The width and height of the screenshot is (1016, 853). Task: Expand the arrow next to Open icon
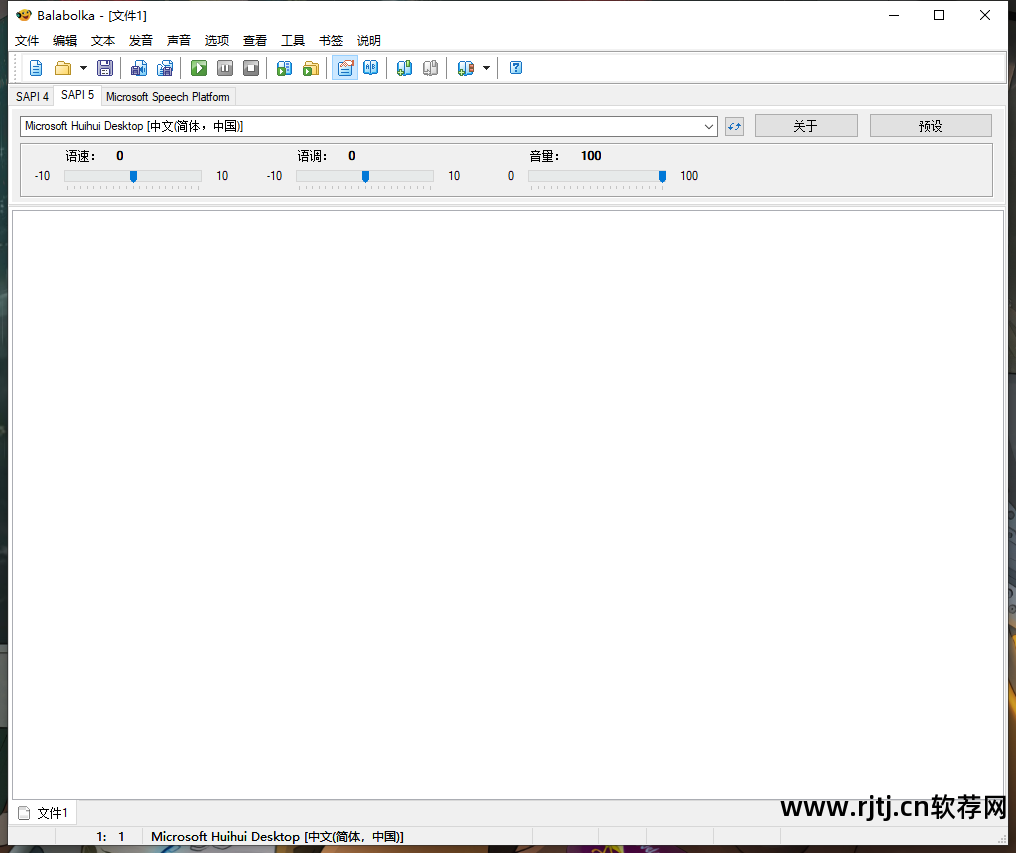[x=83, y=68]
